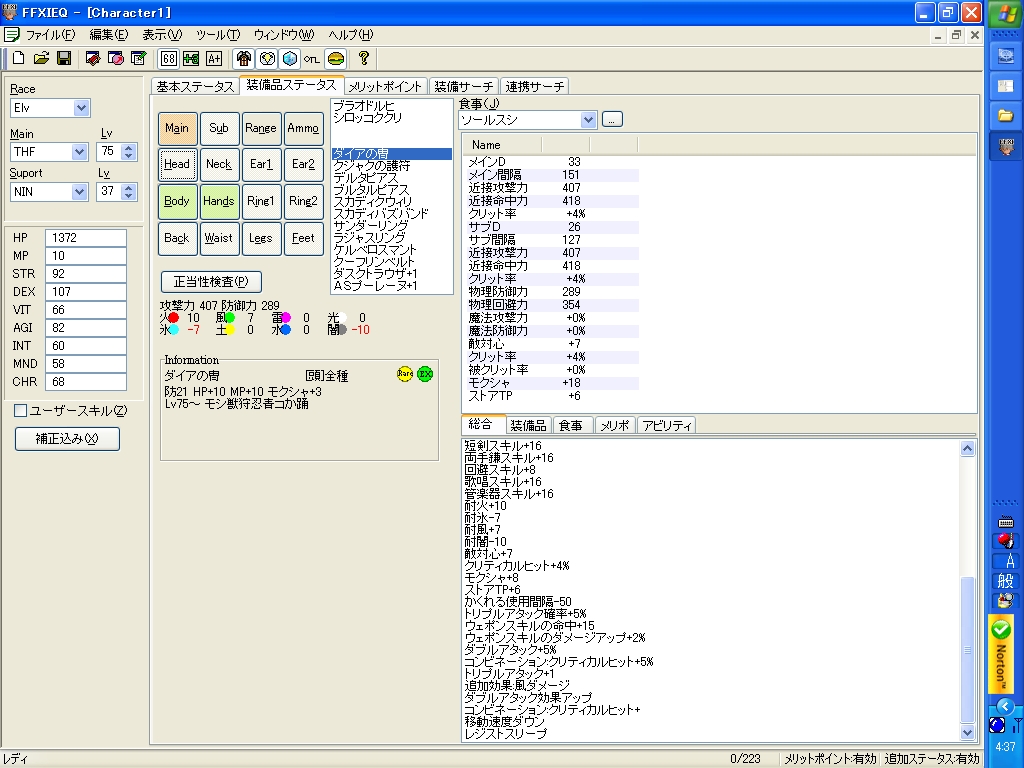Toggle the Ammo equipment slot button
The image size is (1024, 768).
point(303,129)
